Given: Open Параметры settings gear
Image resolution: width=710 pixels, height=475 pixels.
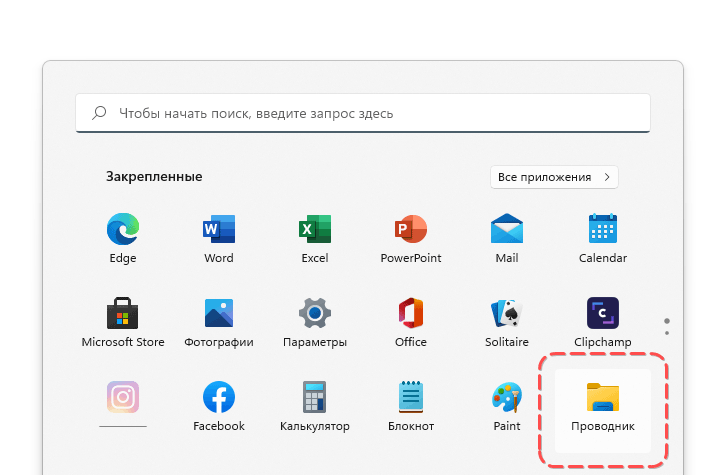Looking at the screenshot, I should pyautogui.click(x=315, y=322).
